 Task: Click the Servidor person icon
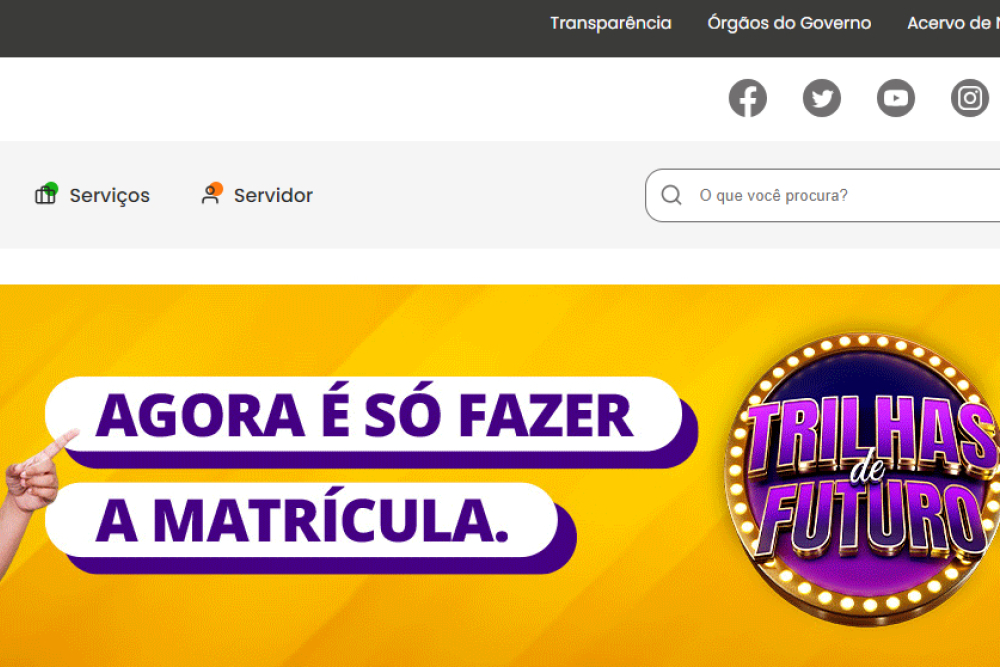210,194
